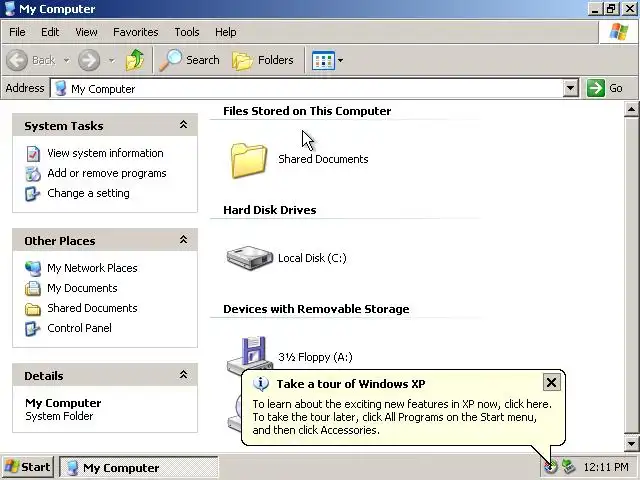
Task: Close the Windows XP tour balloon
Action: click(551, 382)
